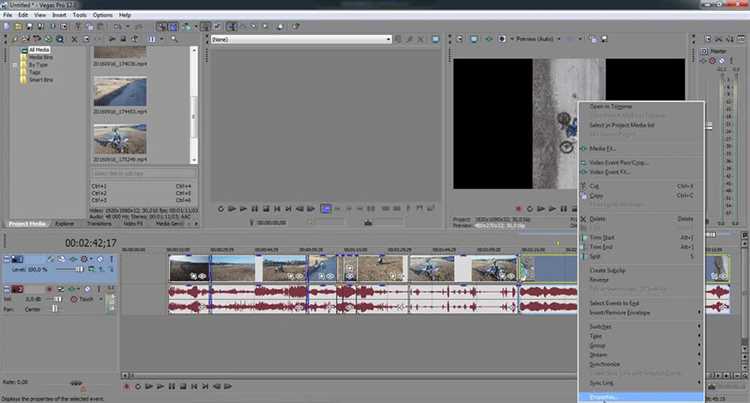Click the 00:02:42;17 timecode display
The image size is (750, 403).
pyautogui.click(x=90, y=243)
